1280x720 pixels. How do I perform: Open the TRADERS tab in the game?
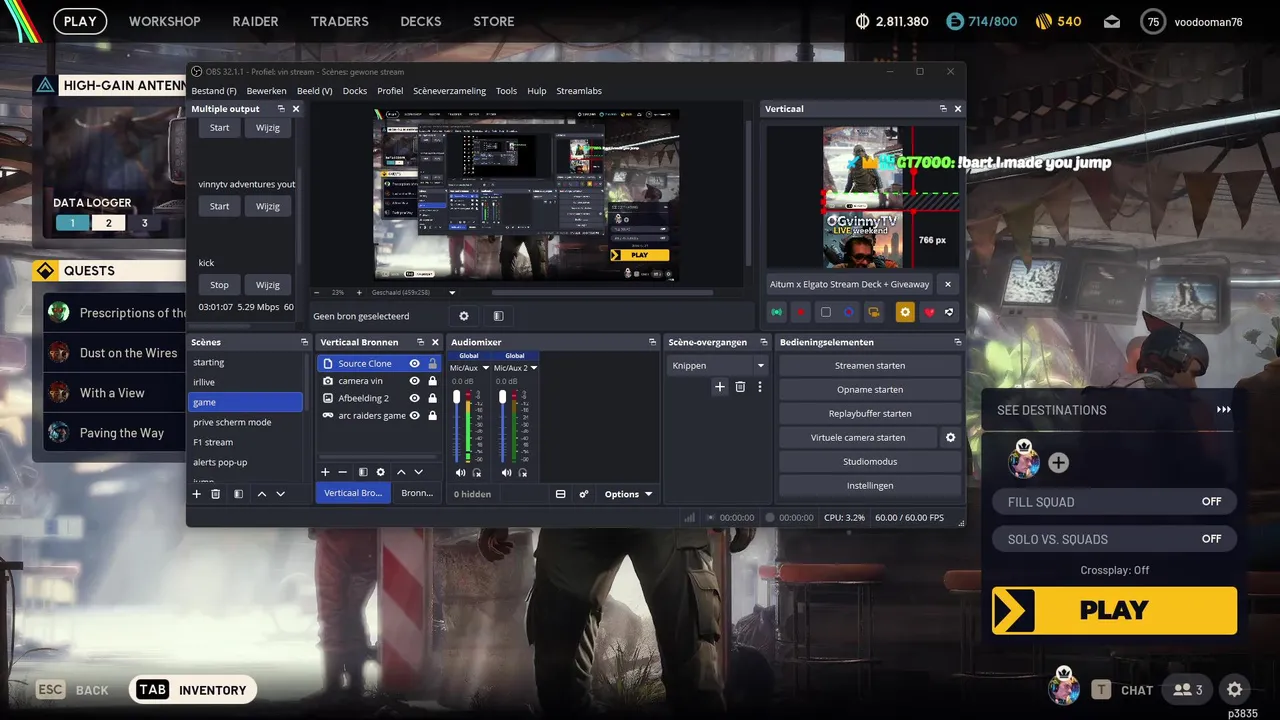[339, 21]
